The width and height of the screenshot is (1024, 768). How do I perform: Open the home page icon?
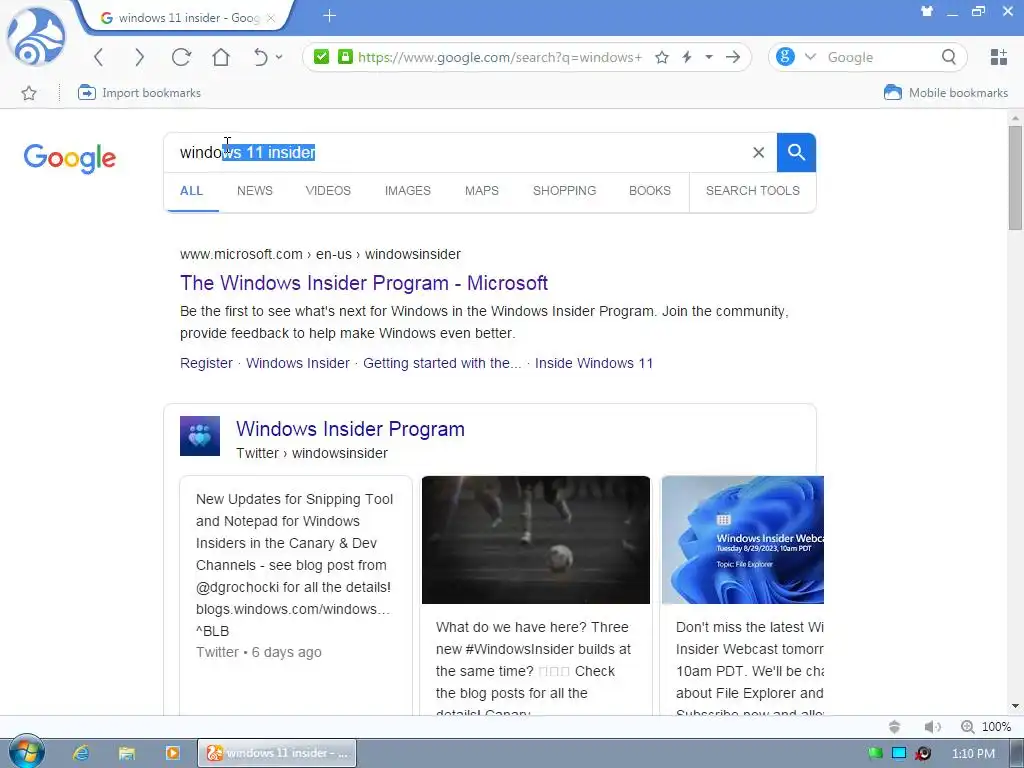tap(221, 57)
